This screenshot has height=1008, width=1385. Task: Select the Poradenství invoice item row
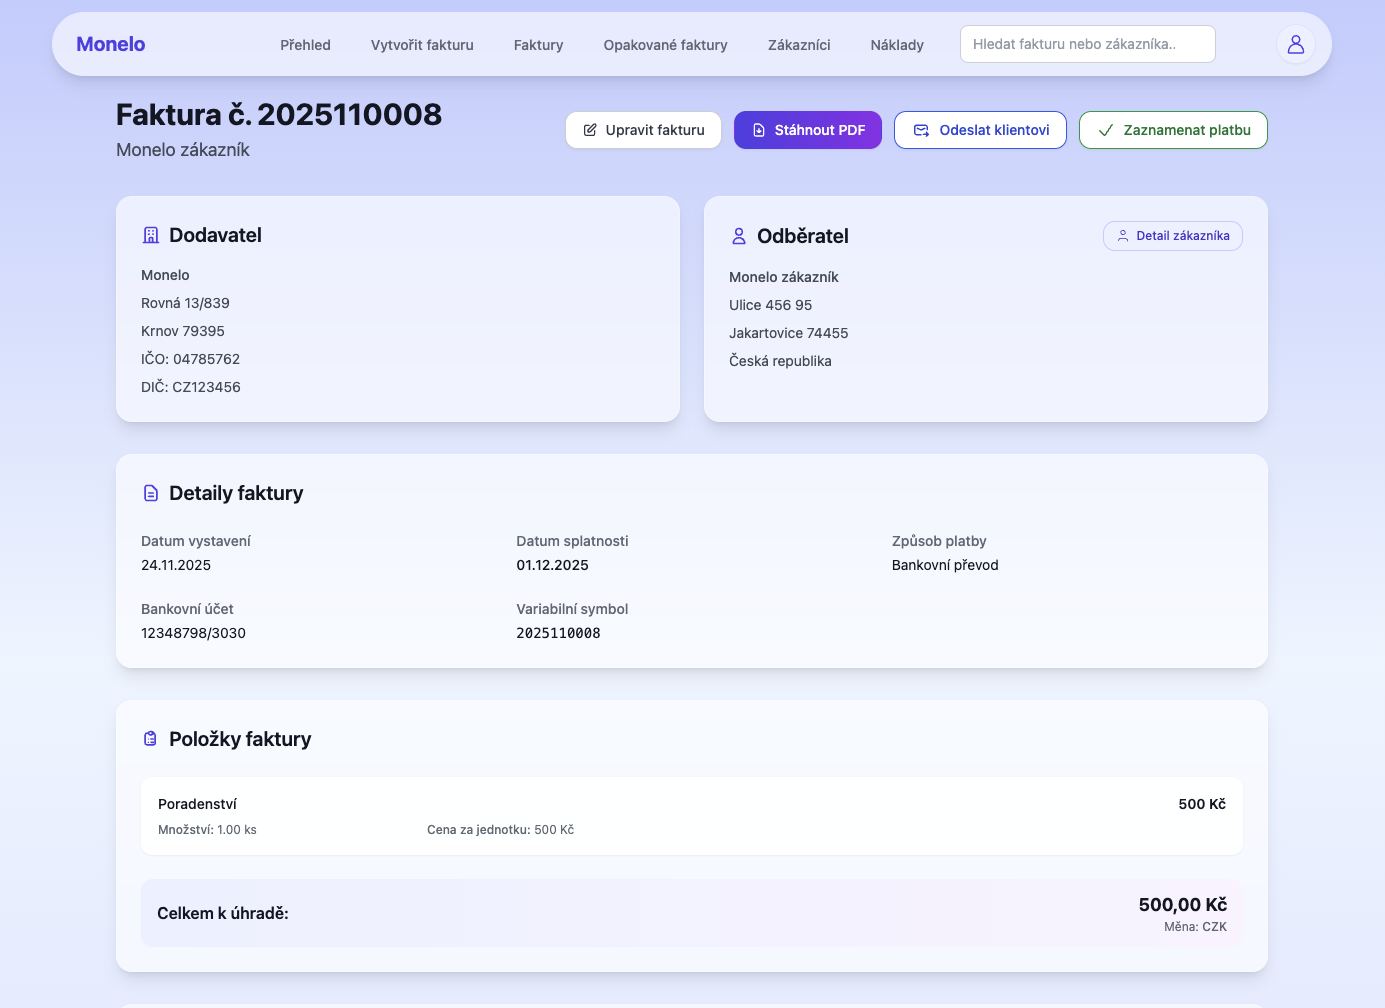[691, 816]
